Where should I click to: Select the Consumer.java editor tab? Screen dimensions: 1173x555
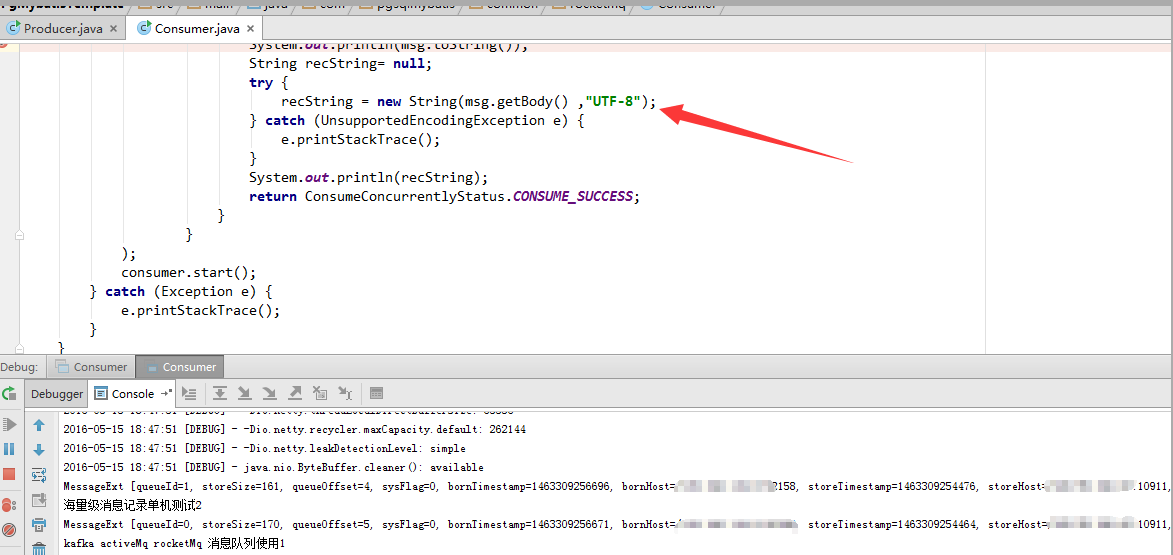click(x=196, y=28)
